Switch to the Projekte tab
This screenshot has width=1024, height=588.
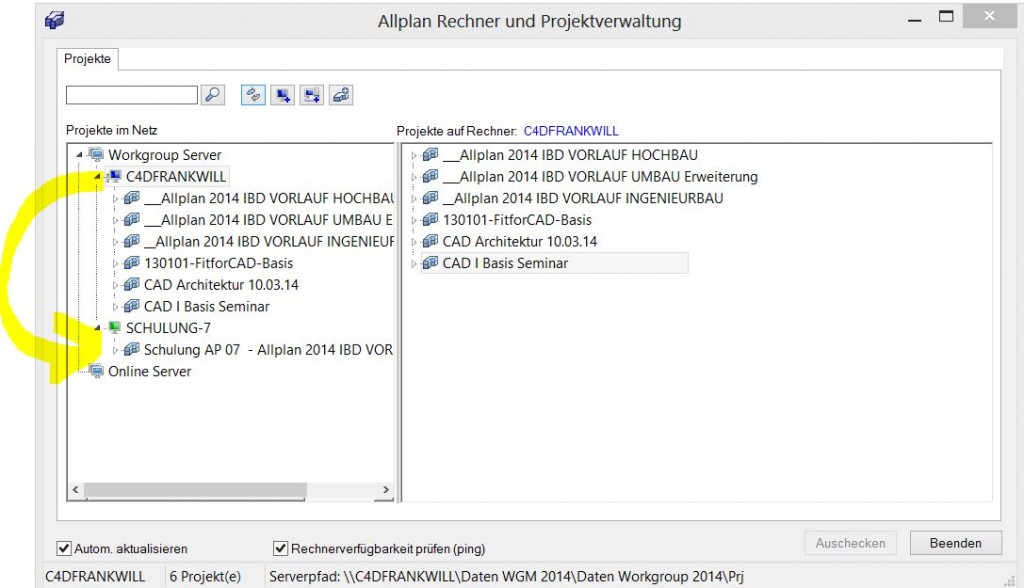click(x=88, y=59)
